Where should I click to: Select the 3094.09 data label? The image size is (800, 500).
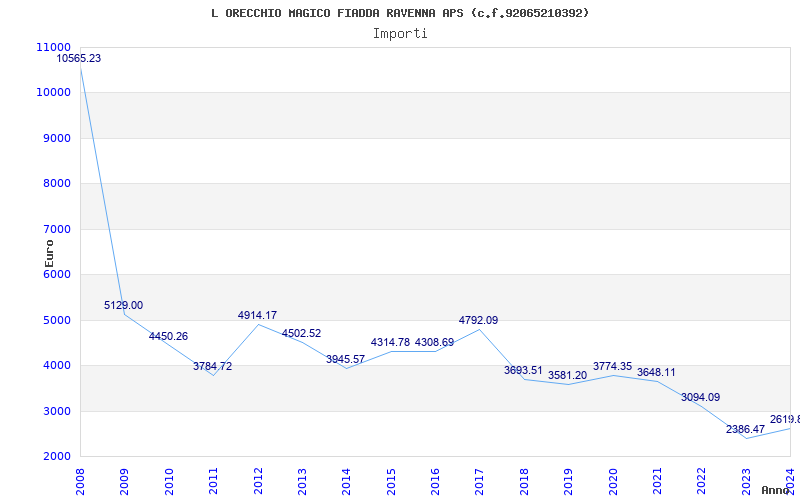pos(701,397)
